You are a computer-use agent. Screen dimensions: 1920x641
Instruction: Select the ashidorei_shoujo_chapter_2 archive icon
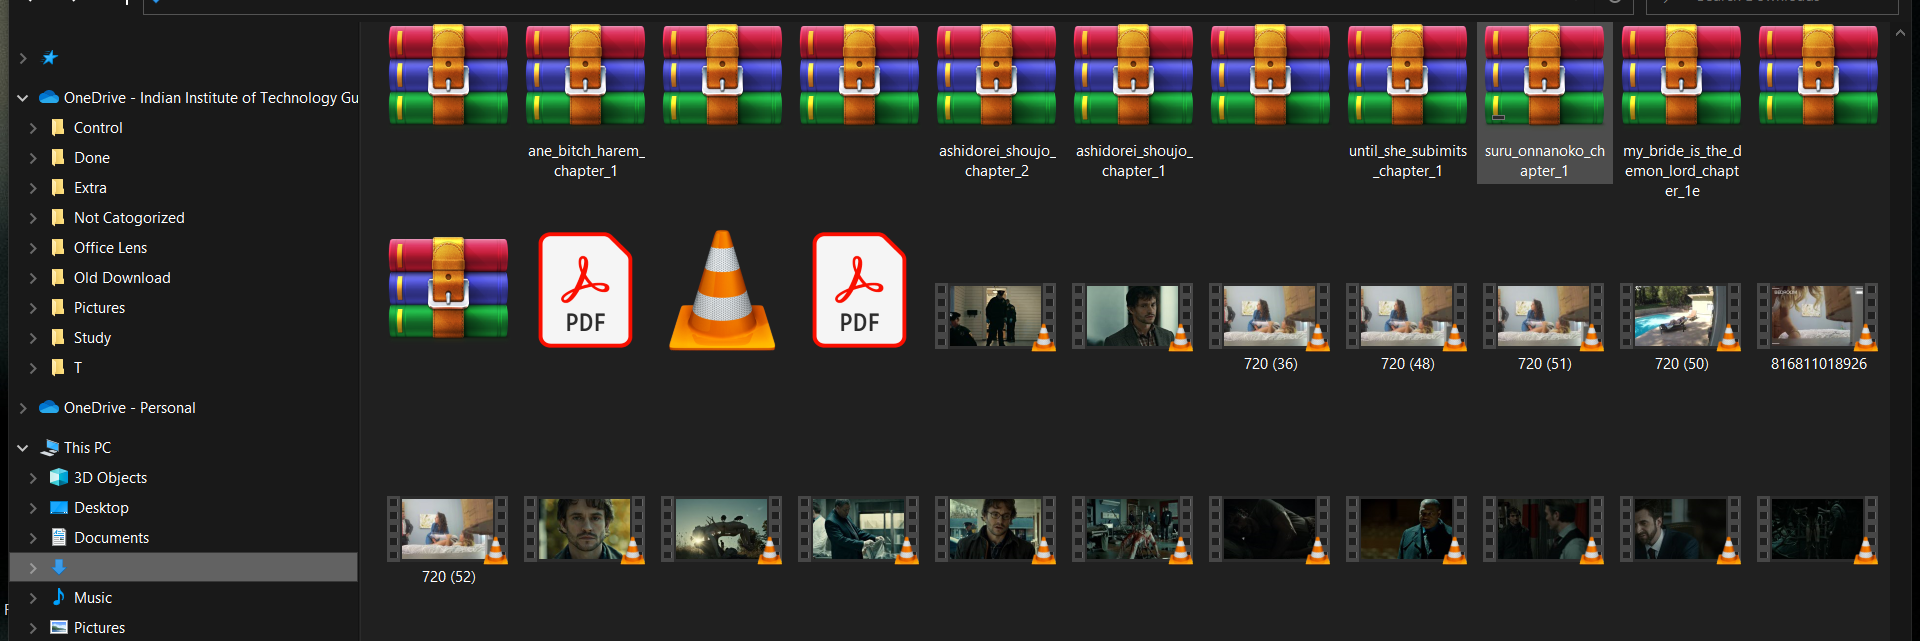click(996, 75)
